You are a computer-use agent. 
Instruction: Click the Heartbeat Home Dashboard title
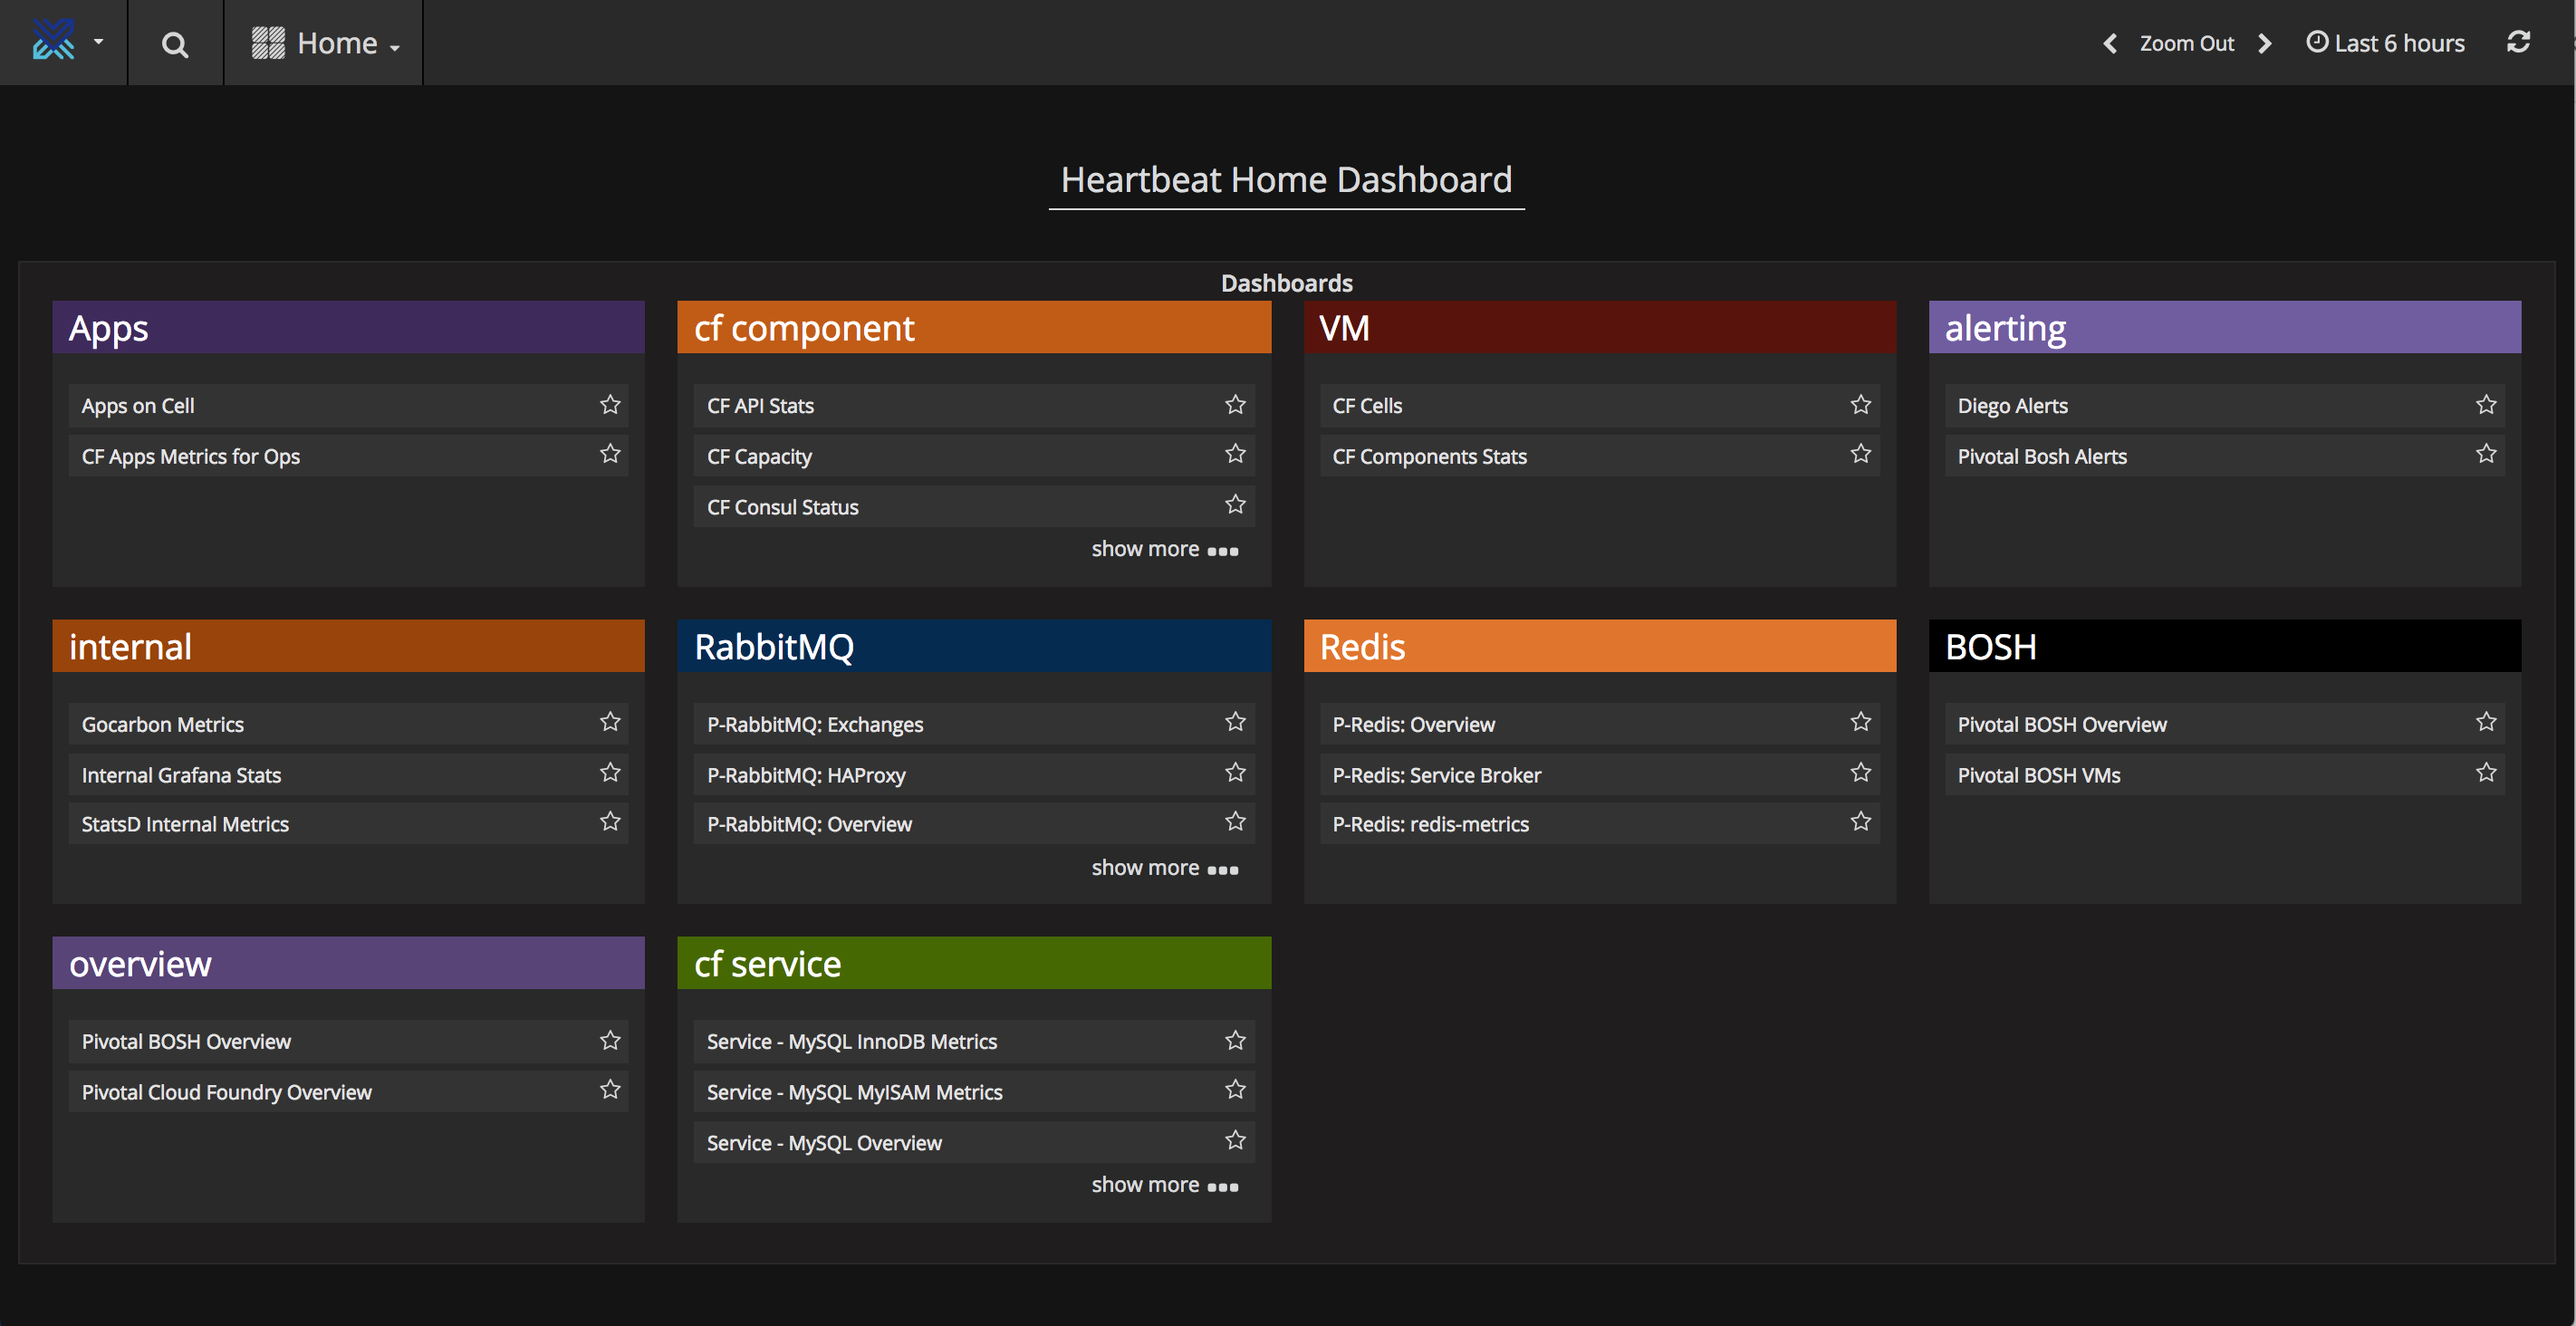coord(1286,180)
